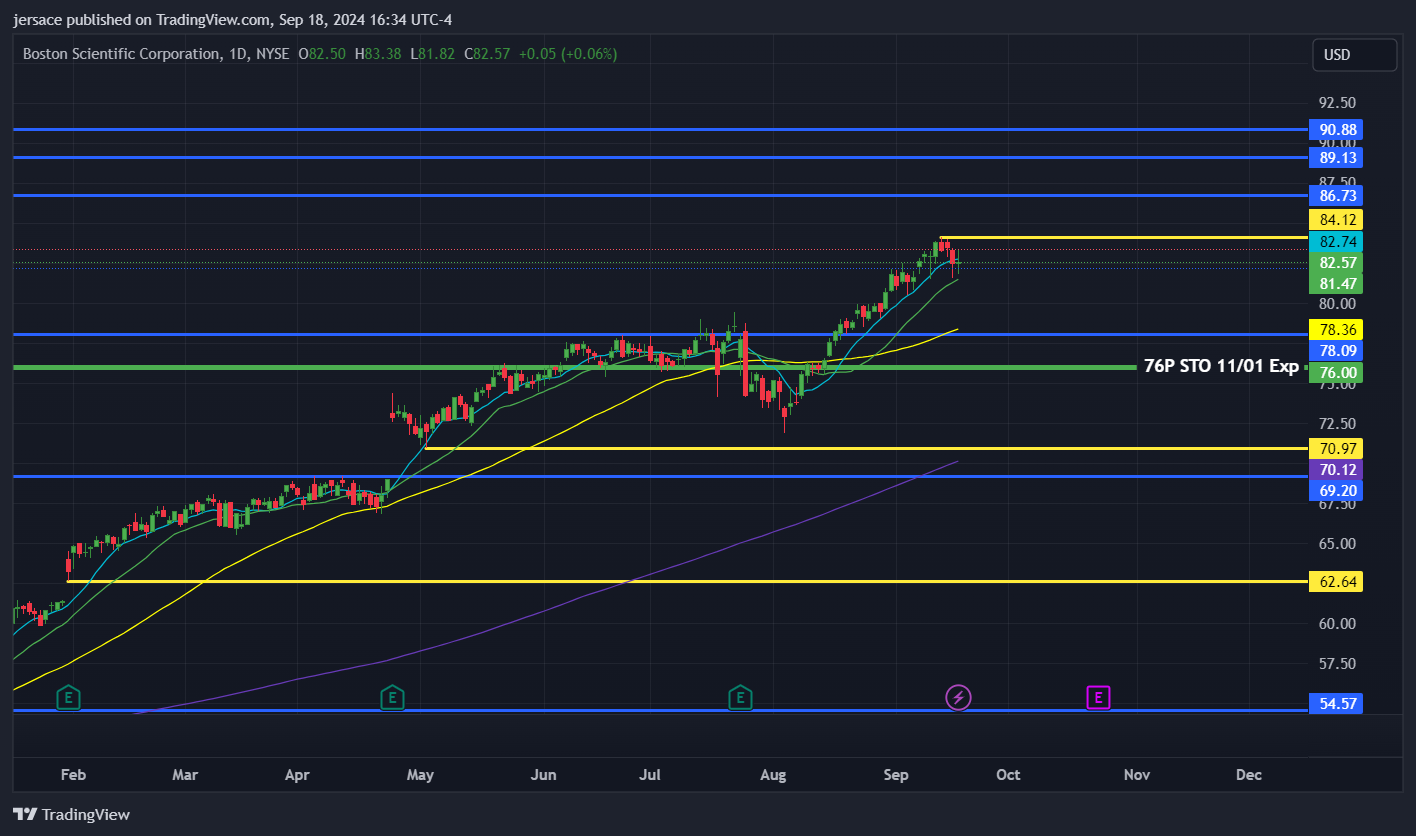Click the purple upcoming earnings E marker
Image resolution: width=1416 pixels, height=836 pixels.
1098,697
